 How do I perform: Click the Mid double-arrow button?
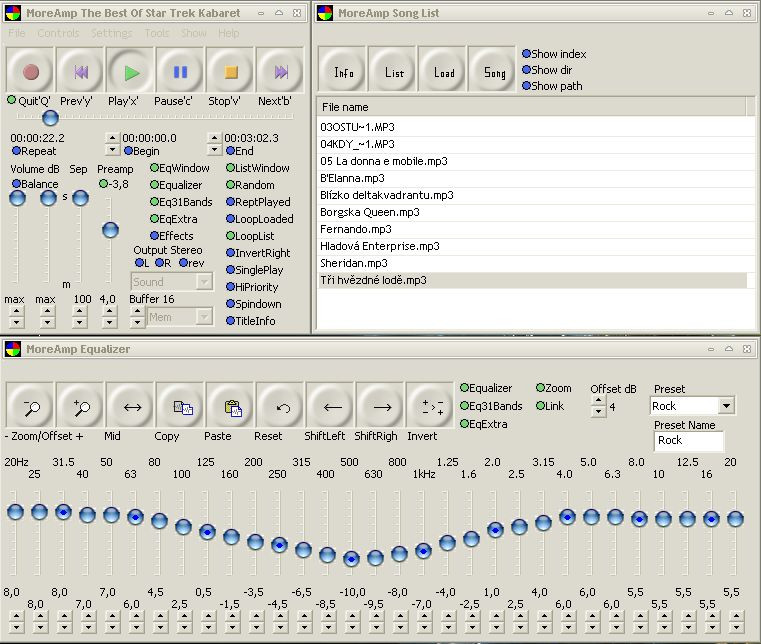point(131,407)
